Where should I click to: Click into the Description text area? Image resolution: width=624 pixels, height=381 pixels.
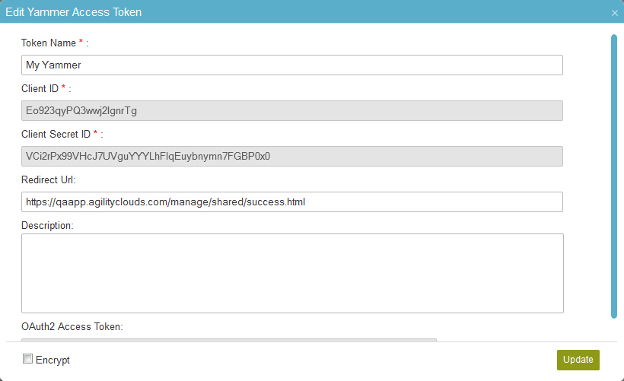pyautogui.click(x=292, y=273)
